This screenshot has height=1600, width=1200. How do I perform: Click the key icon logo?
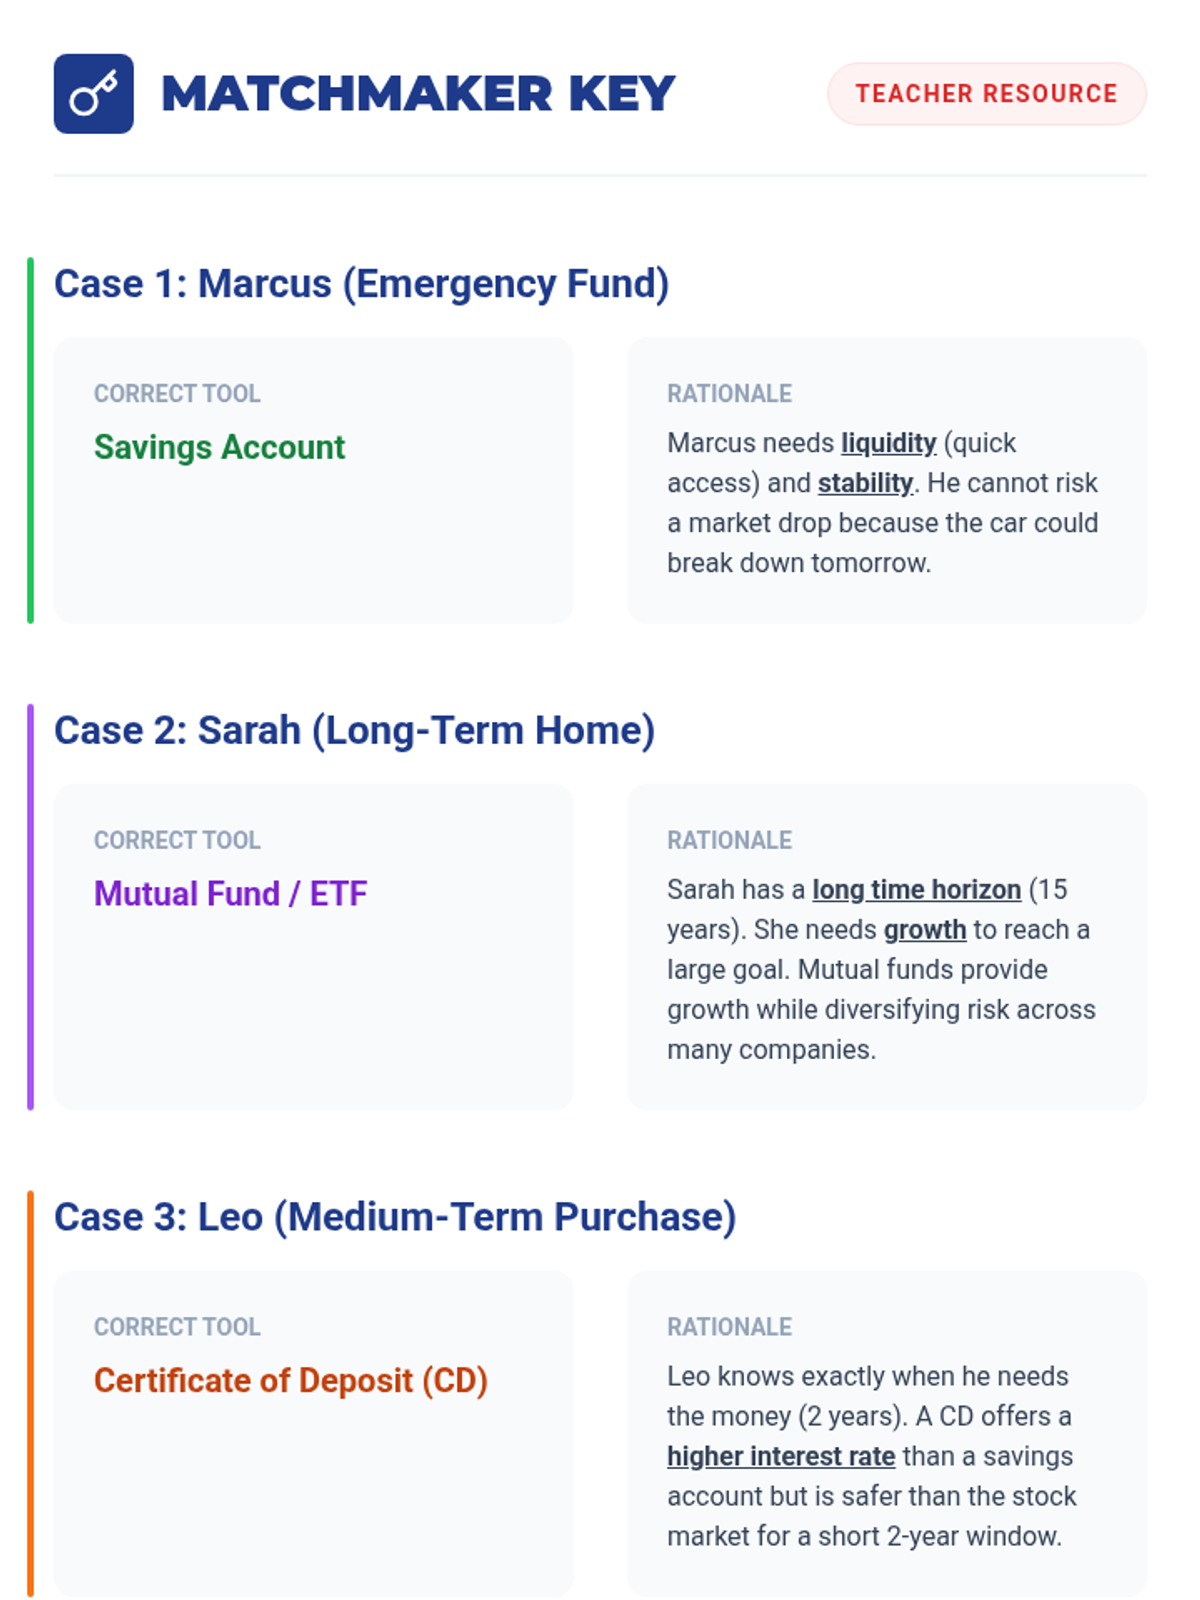pyautogui.click(x=93, y=94)
